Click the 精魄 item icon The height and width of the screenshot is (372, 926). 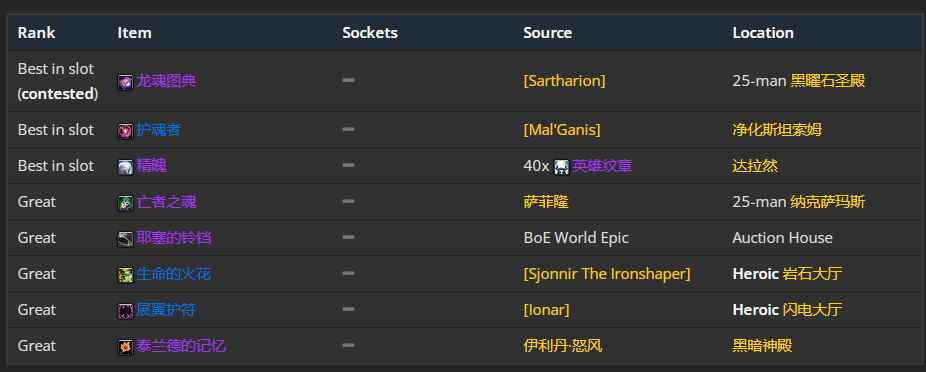point(125,167)
